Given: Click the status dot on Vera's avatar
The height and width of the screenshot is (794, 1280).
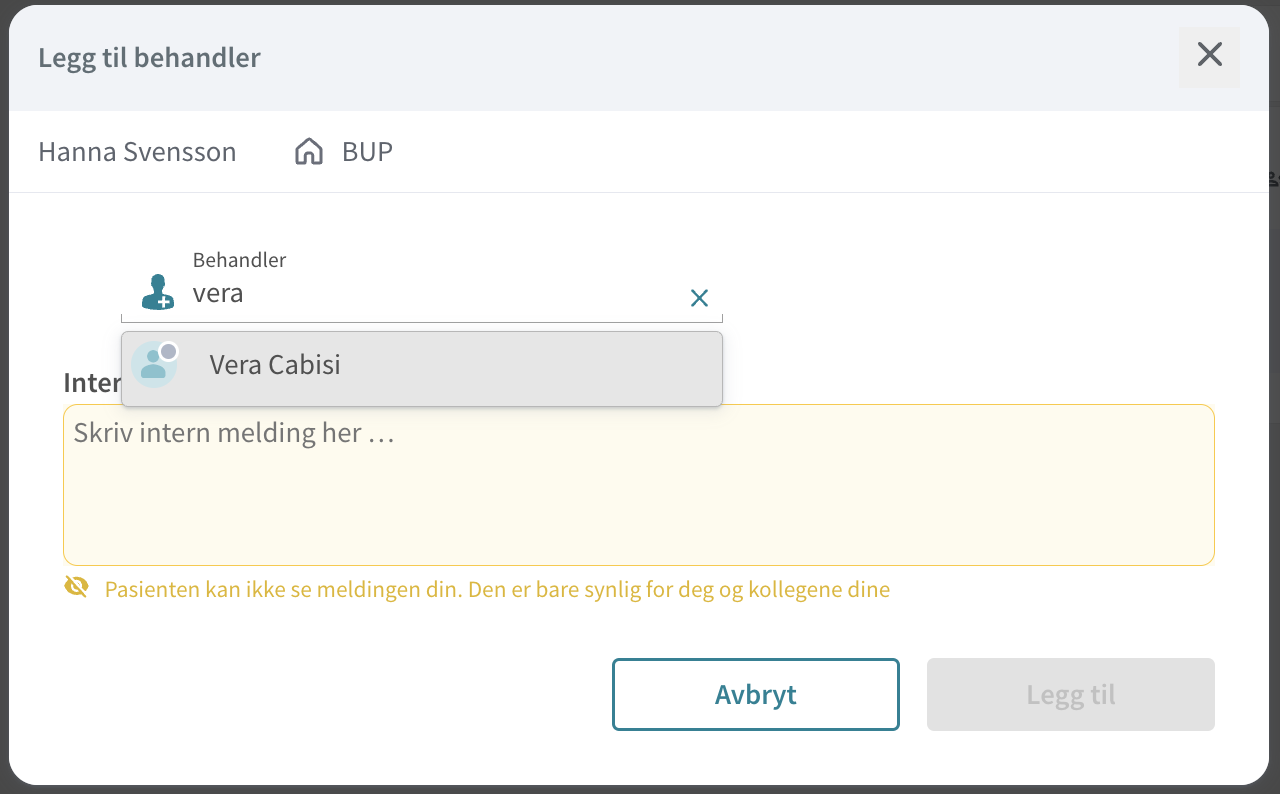Looking at the screenshot, I should point(168,351).
